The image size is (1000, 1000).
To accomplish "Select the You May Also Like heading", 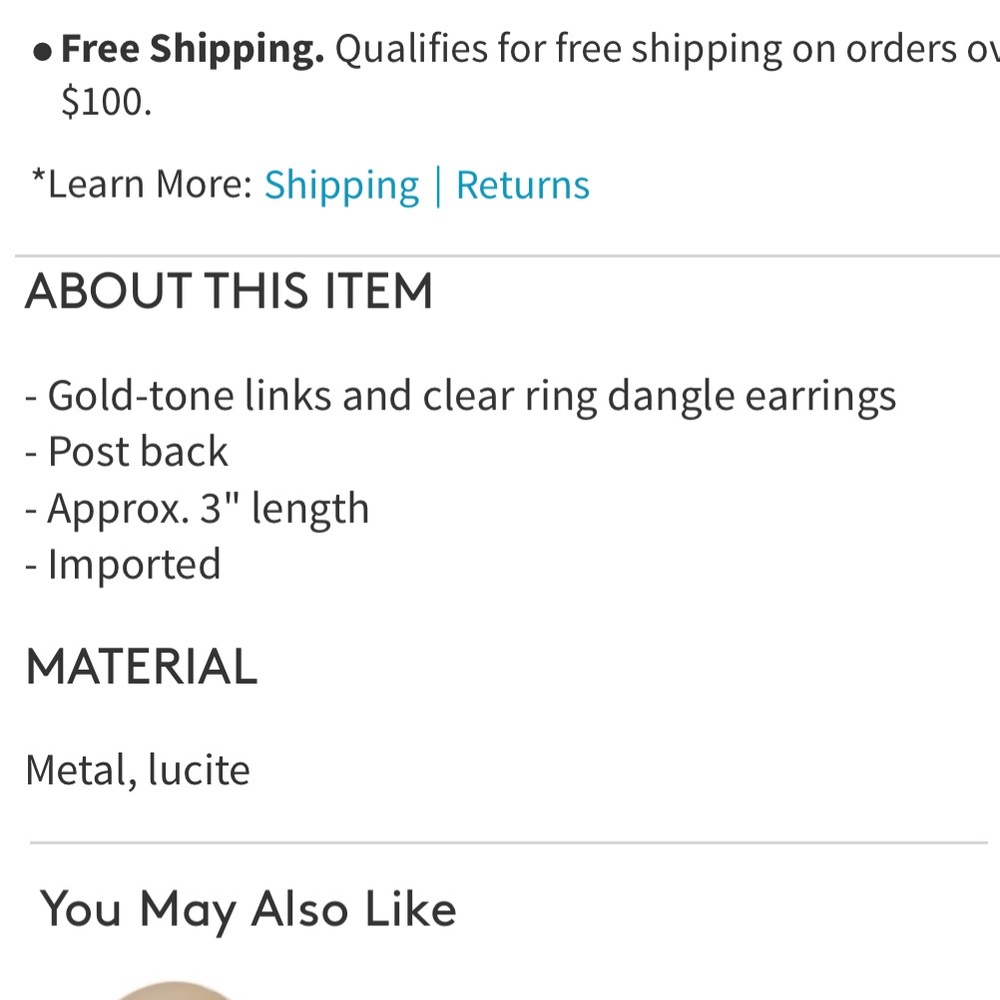I will click(x=248, y=909).
